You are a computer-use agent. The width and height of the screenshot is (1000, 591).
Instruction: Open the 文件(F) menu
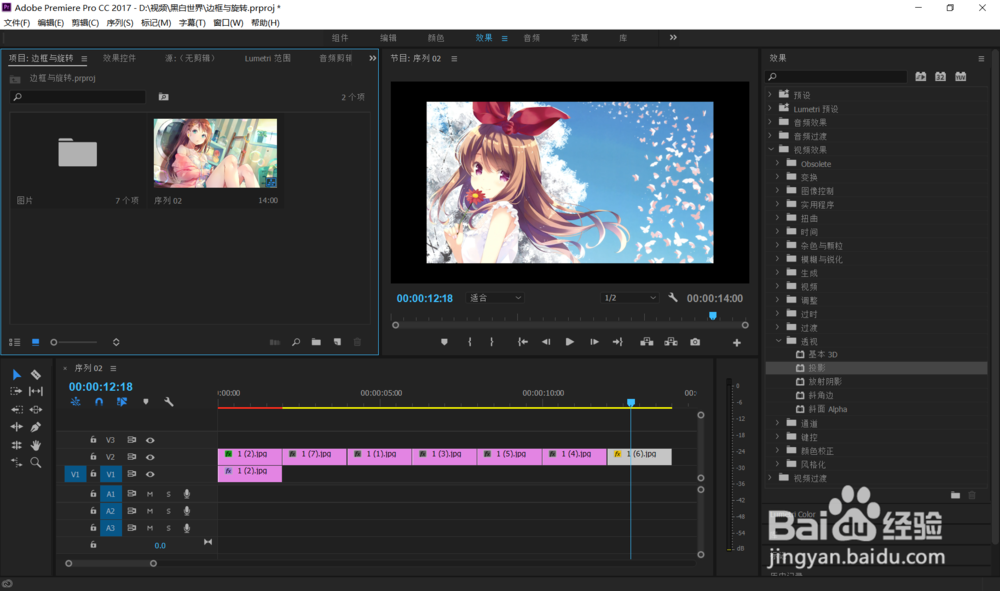coord(17,23)
